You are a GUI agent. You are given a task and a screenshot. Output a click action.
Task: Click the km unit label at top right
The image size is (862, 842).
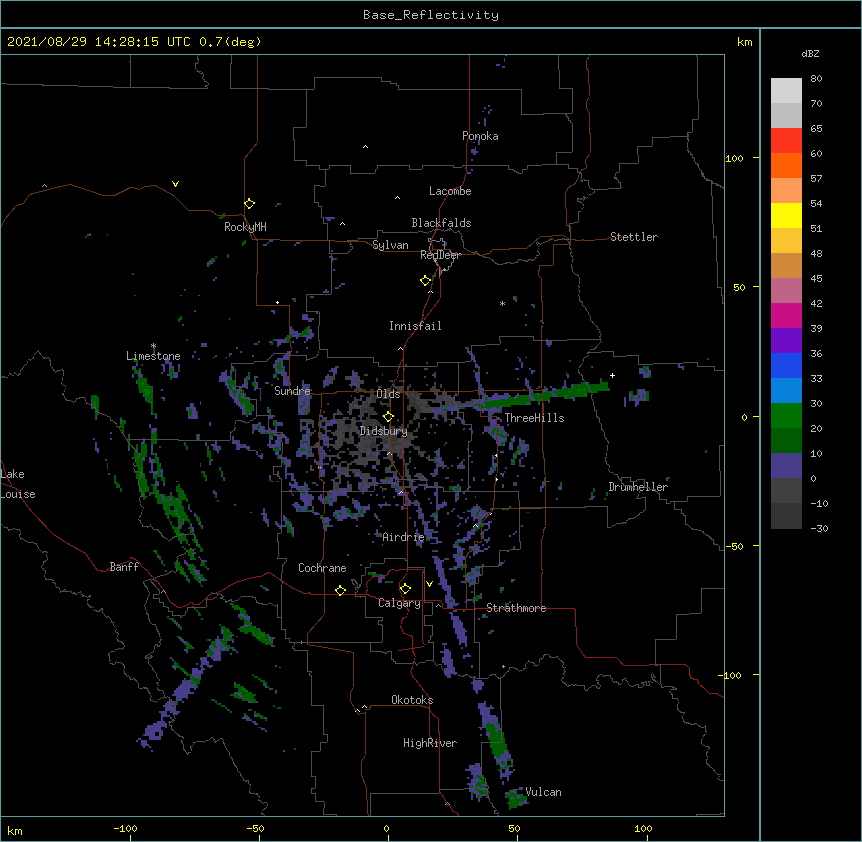pos(744,42)
